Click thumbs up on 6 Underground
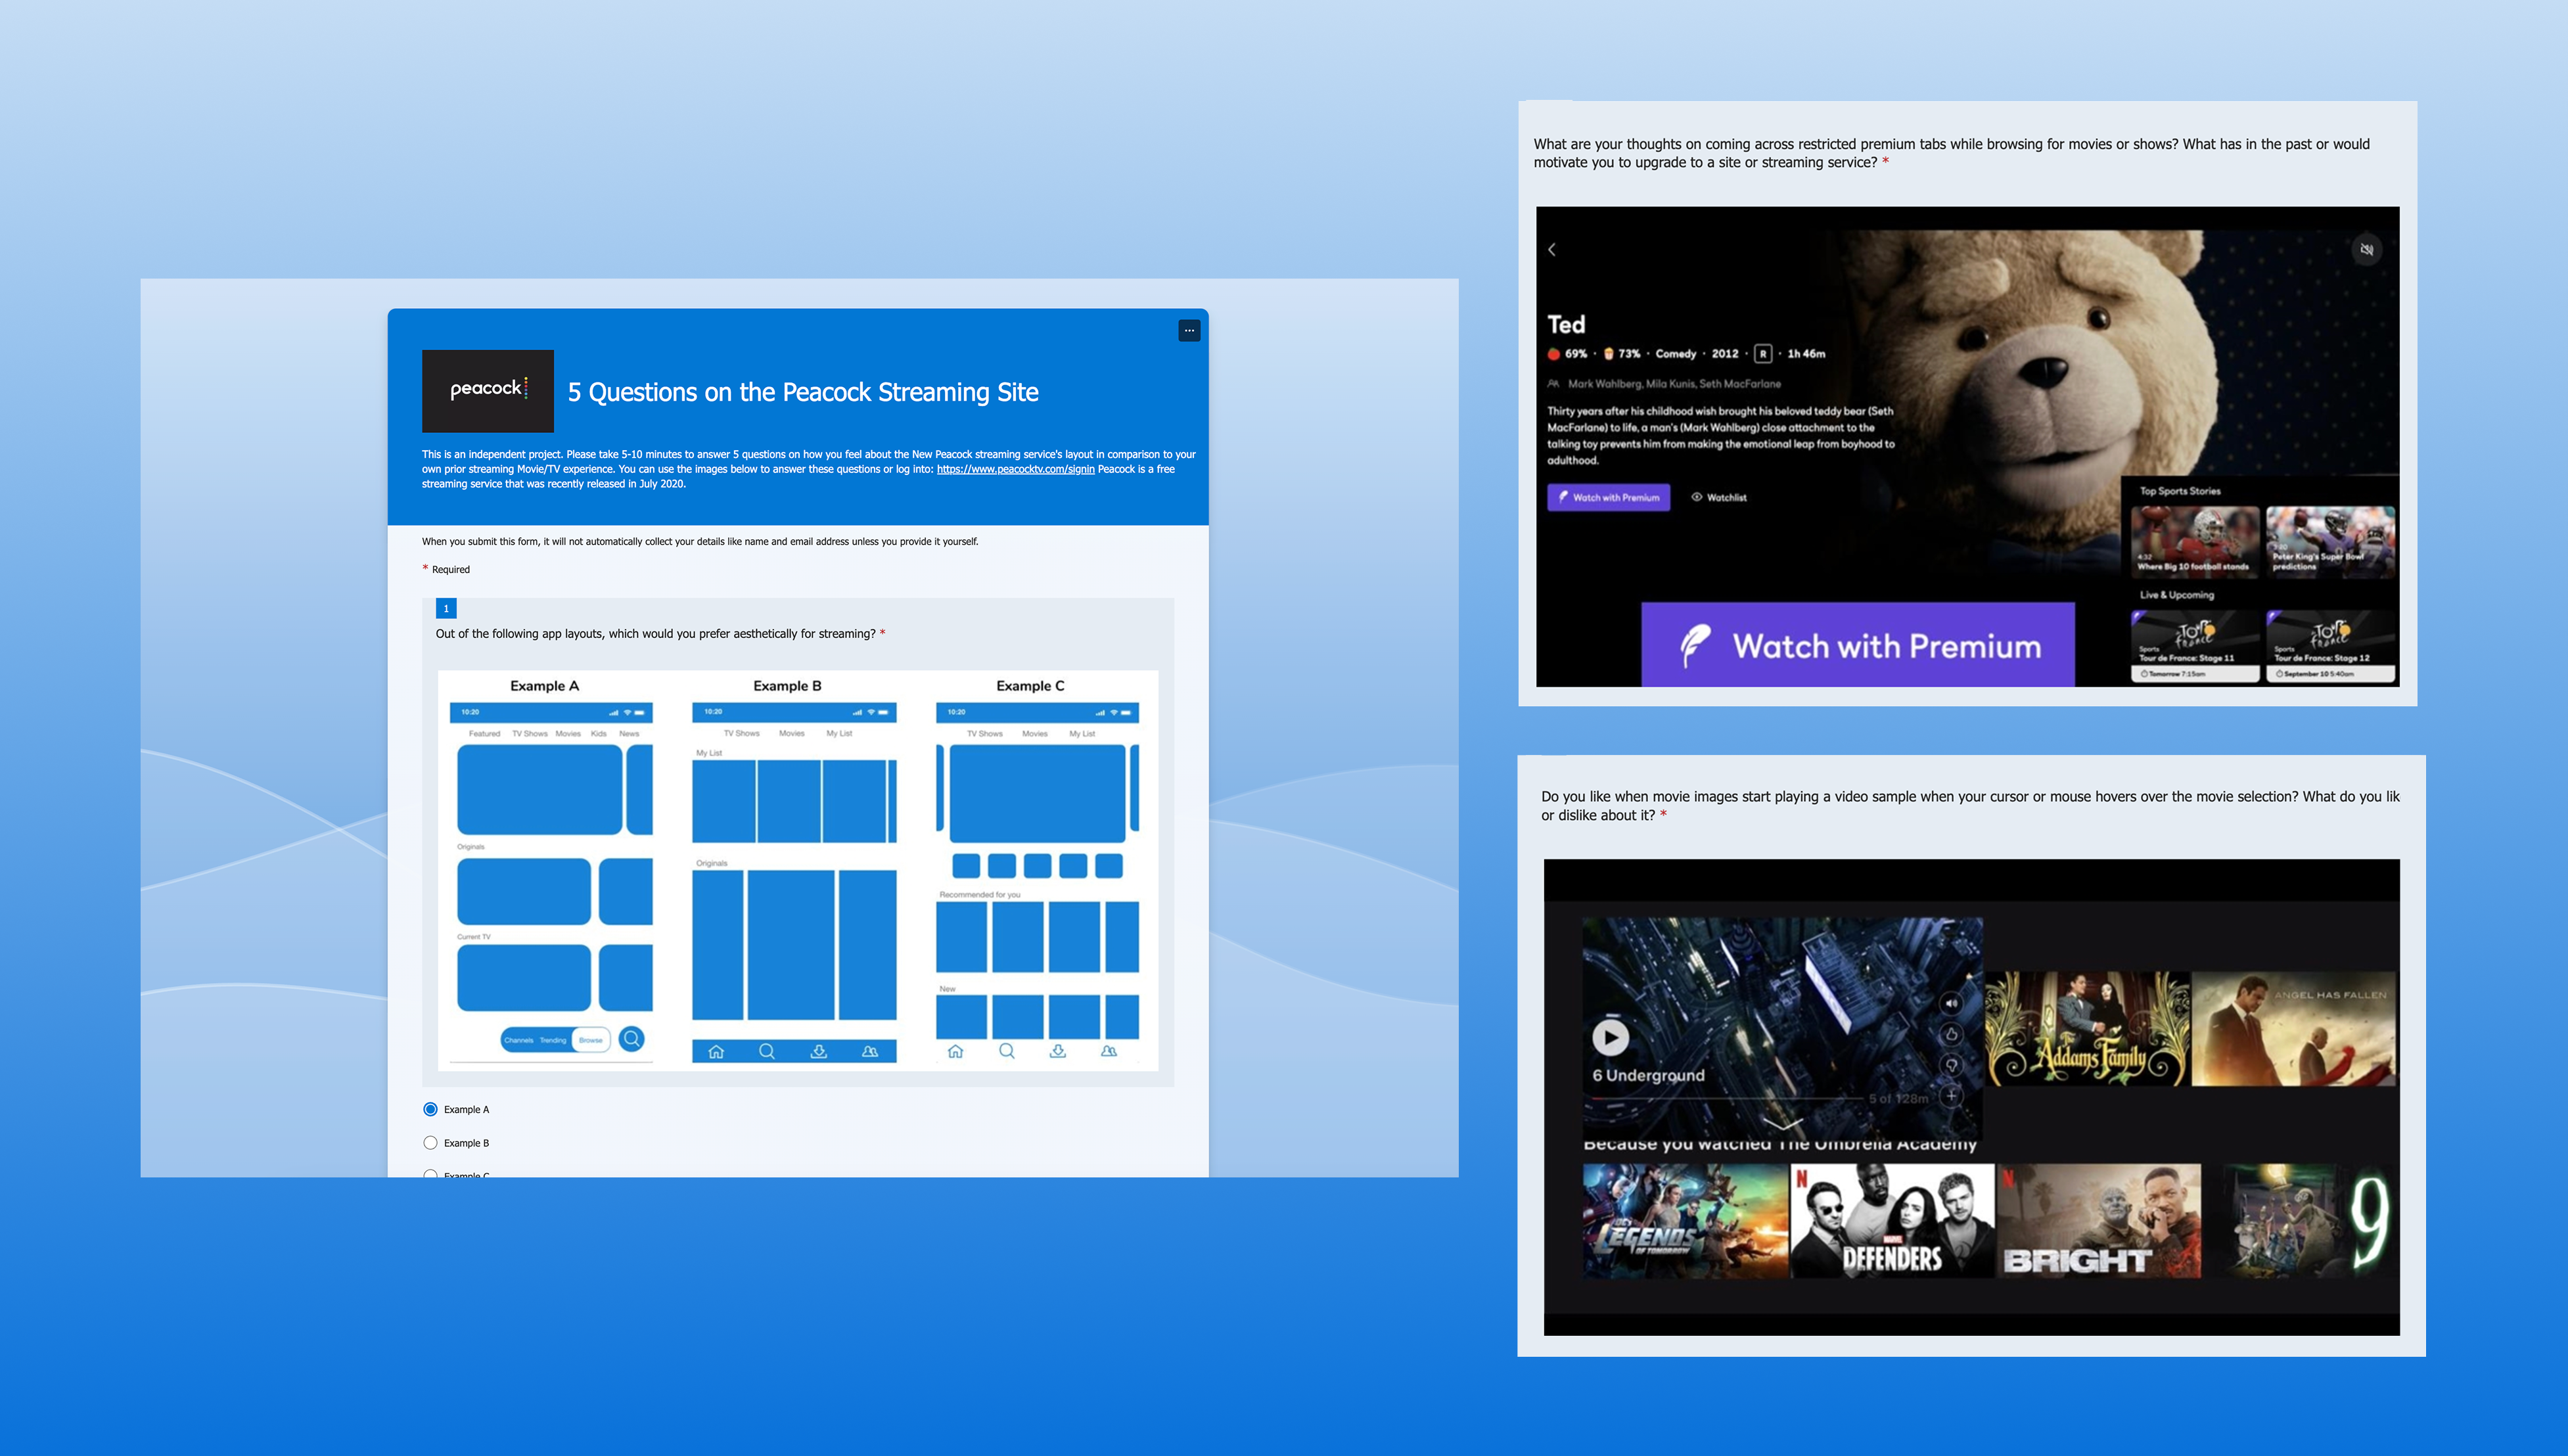 click(1951, 1034)
